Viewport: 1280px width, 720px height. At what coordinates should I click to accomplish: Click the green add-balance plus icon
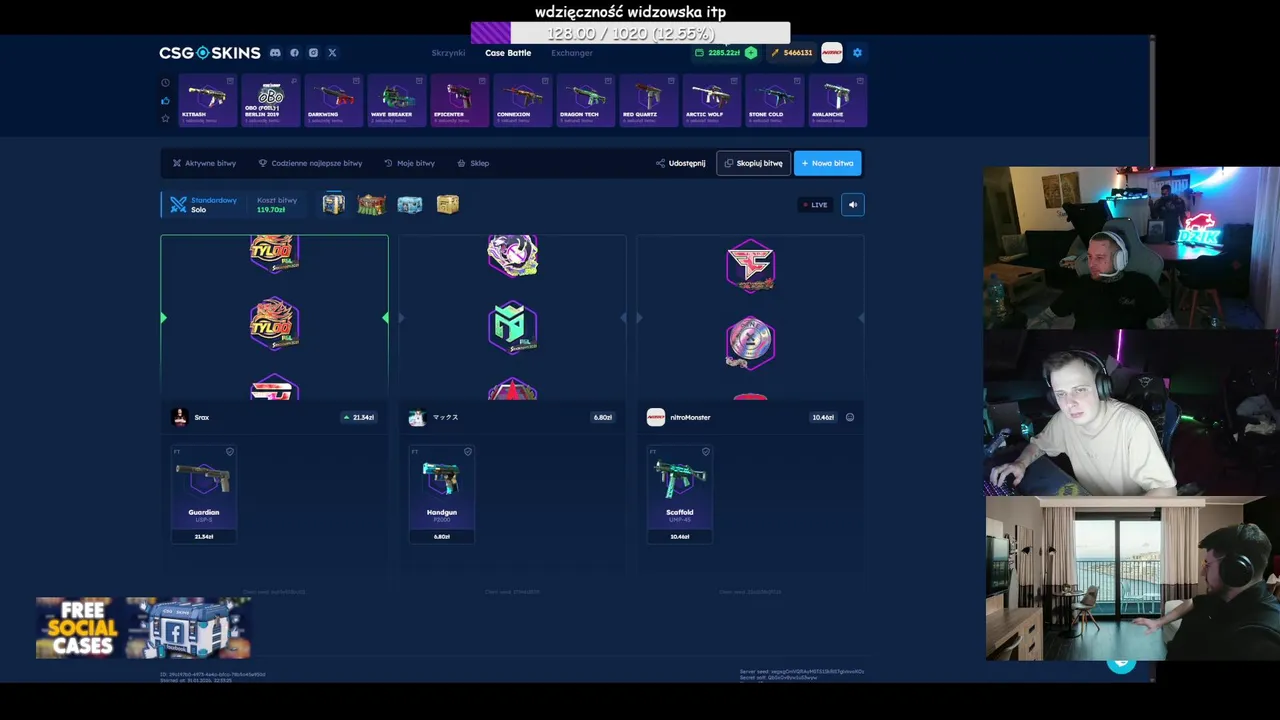tap(751, 53)
